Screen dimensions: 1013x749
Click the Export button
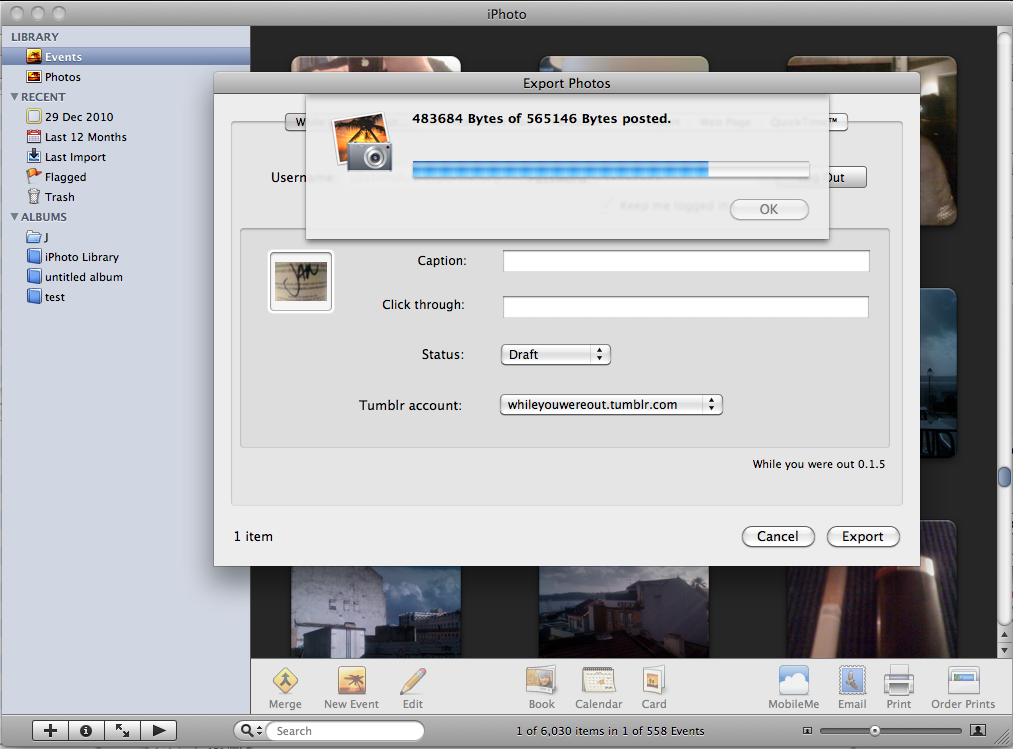[862, 536]
